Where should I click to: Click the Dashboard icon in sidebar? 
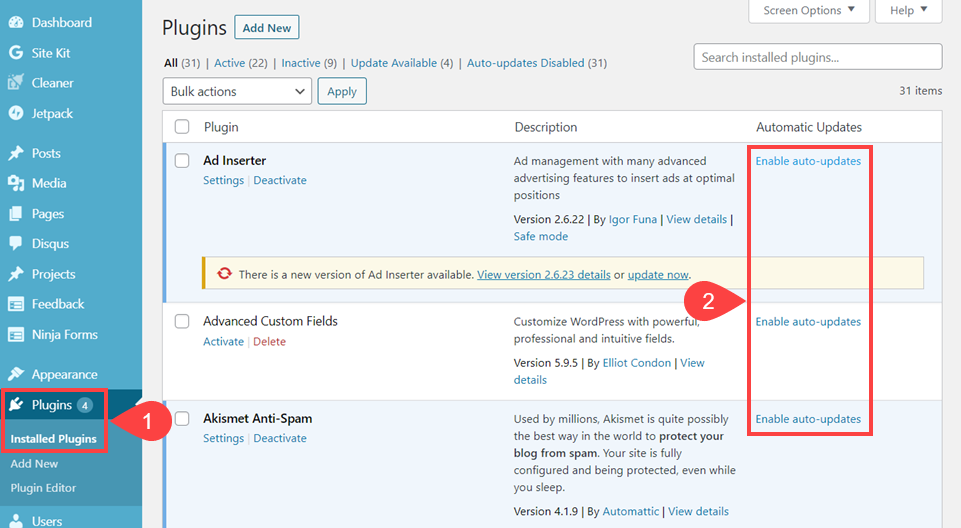tap(16, 22)
